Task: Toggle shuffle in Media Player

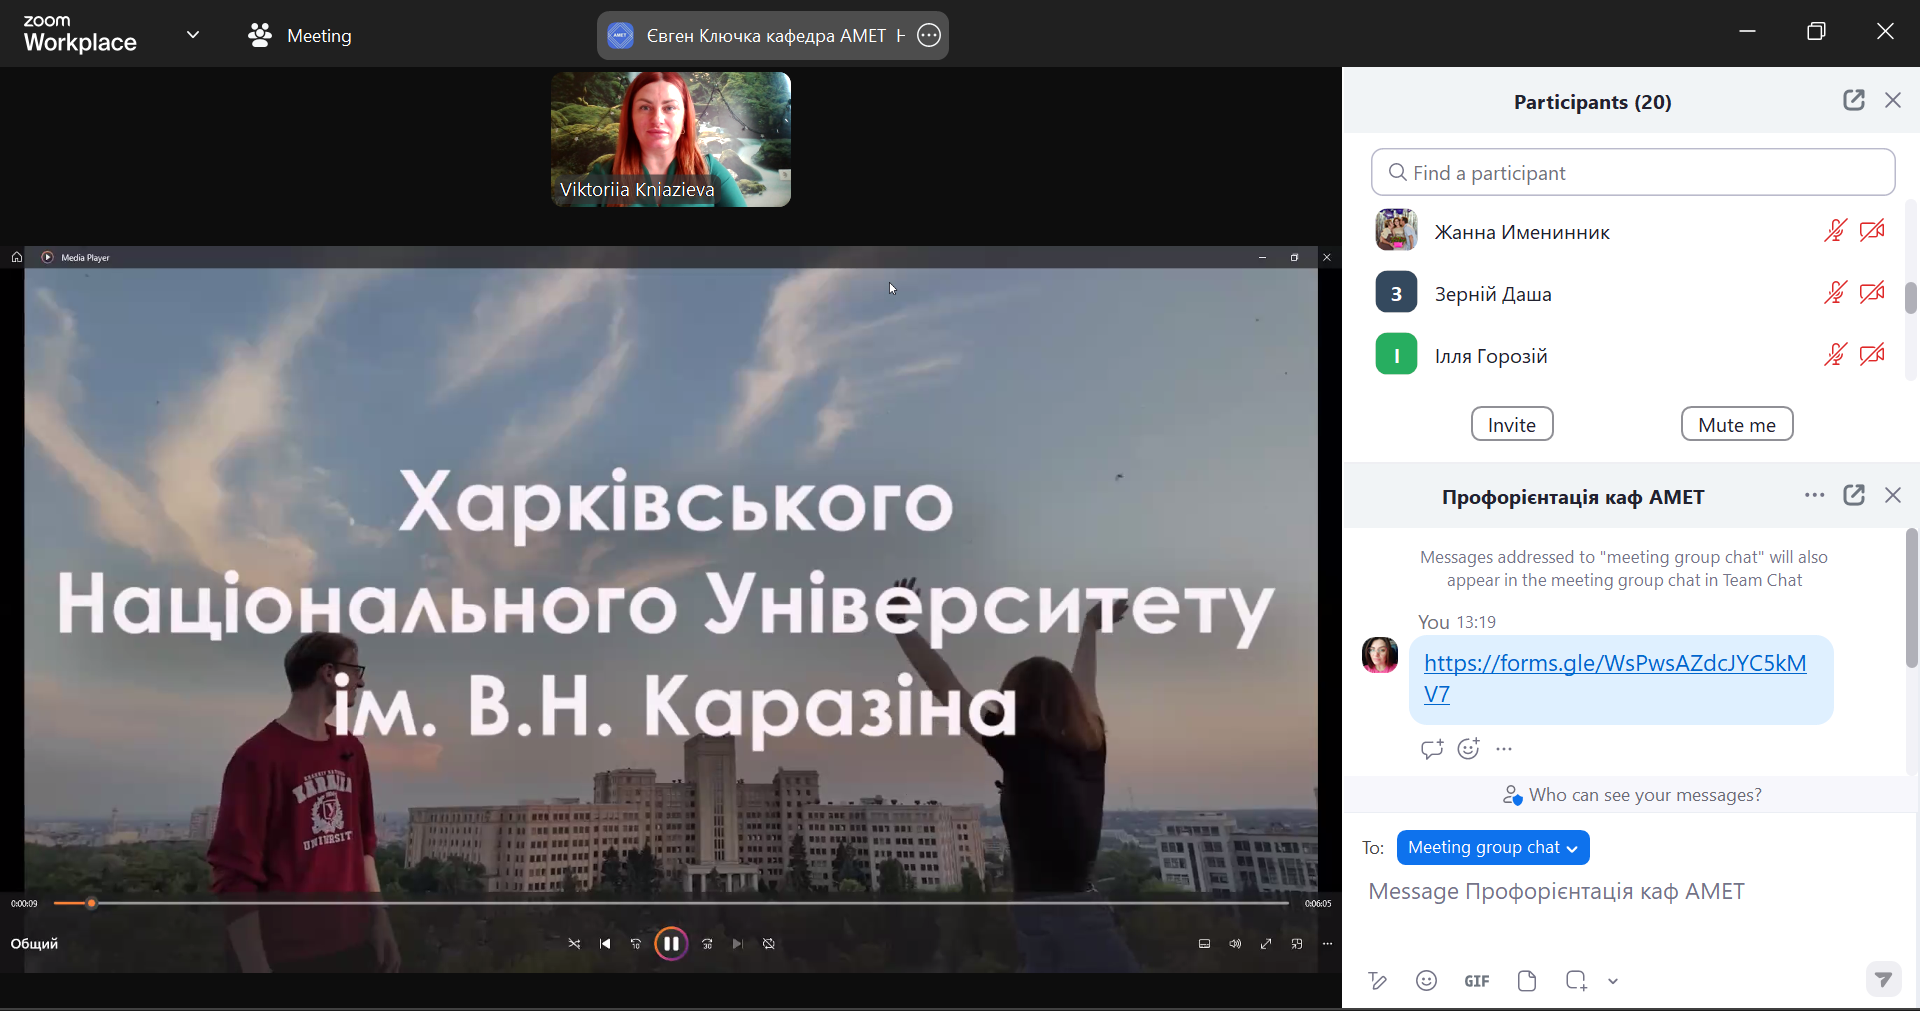Action: pos(574,944)
